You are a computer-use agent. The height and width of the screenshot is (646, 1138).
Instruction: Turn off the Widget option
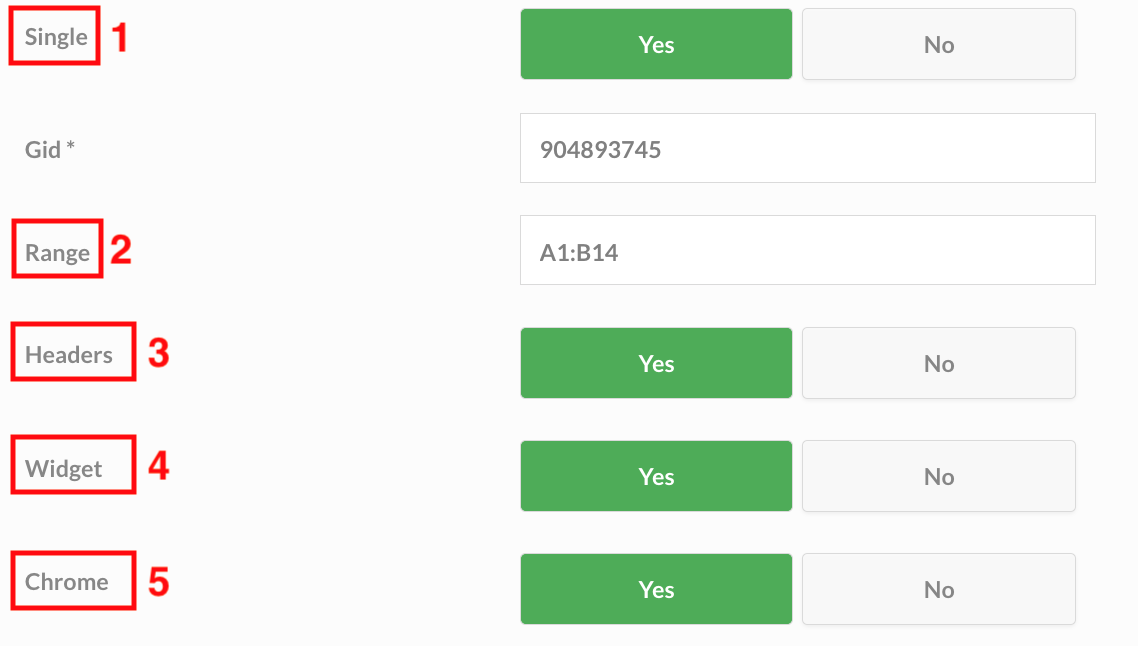tap(937, 476)
